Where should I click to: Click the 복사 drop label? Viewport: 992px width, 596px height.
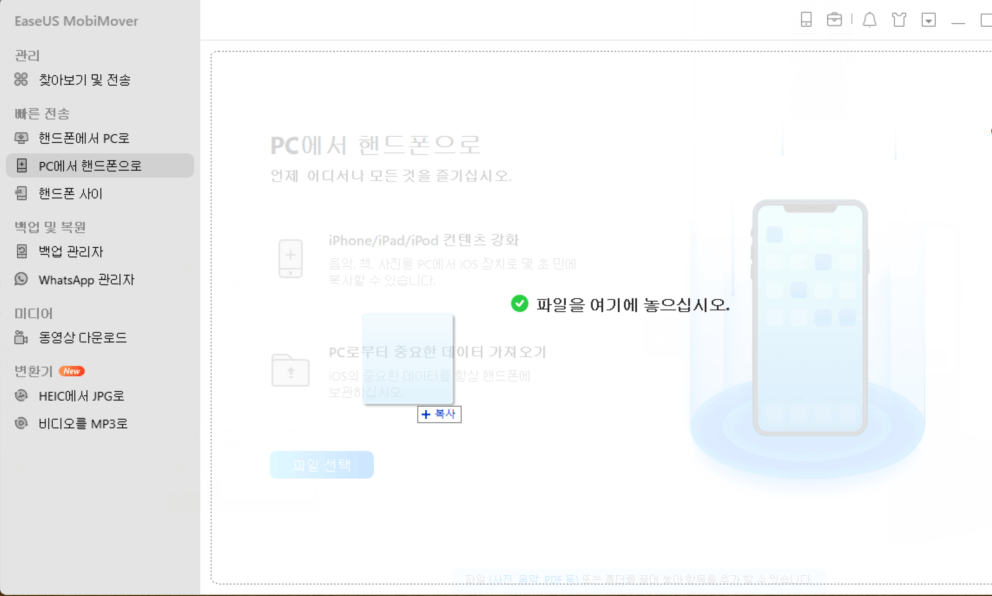coord(438,414)
